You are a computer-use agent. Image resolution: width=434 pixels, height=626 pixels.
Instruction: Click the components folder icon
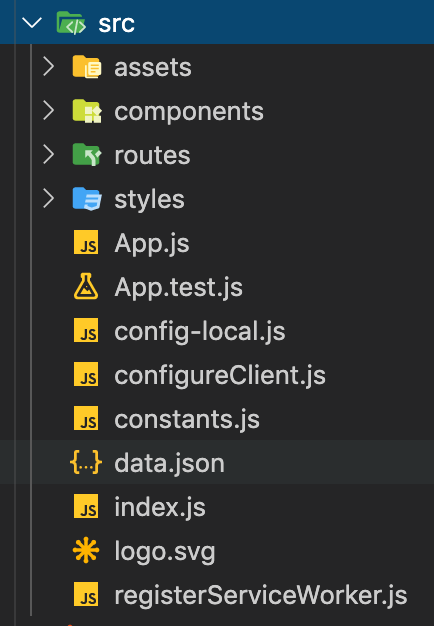(87, 111)
